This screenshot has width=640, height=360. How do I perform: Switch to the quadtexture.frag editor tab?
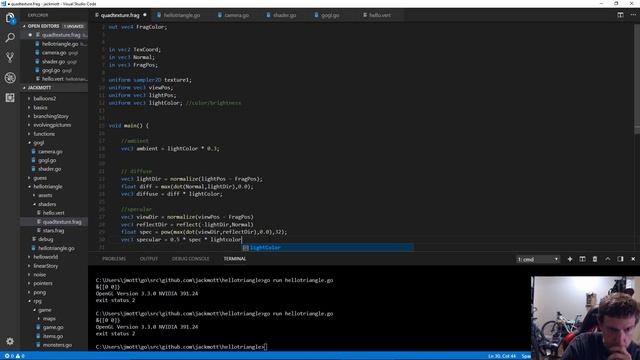coord(120,15)
